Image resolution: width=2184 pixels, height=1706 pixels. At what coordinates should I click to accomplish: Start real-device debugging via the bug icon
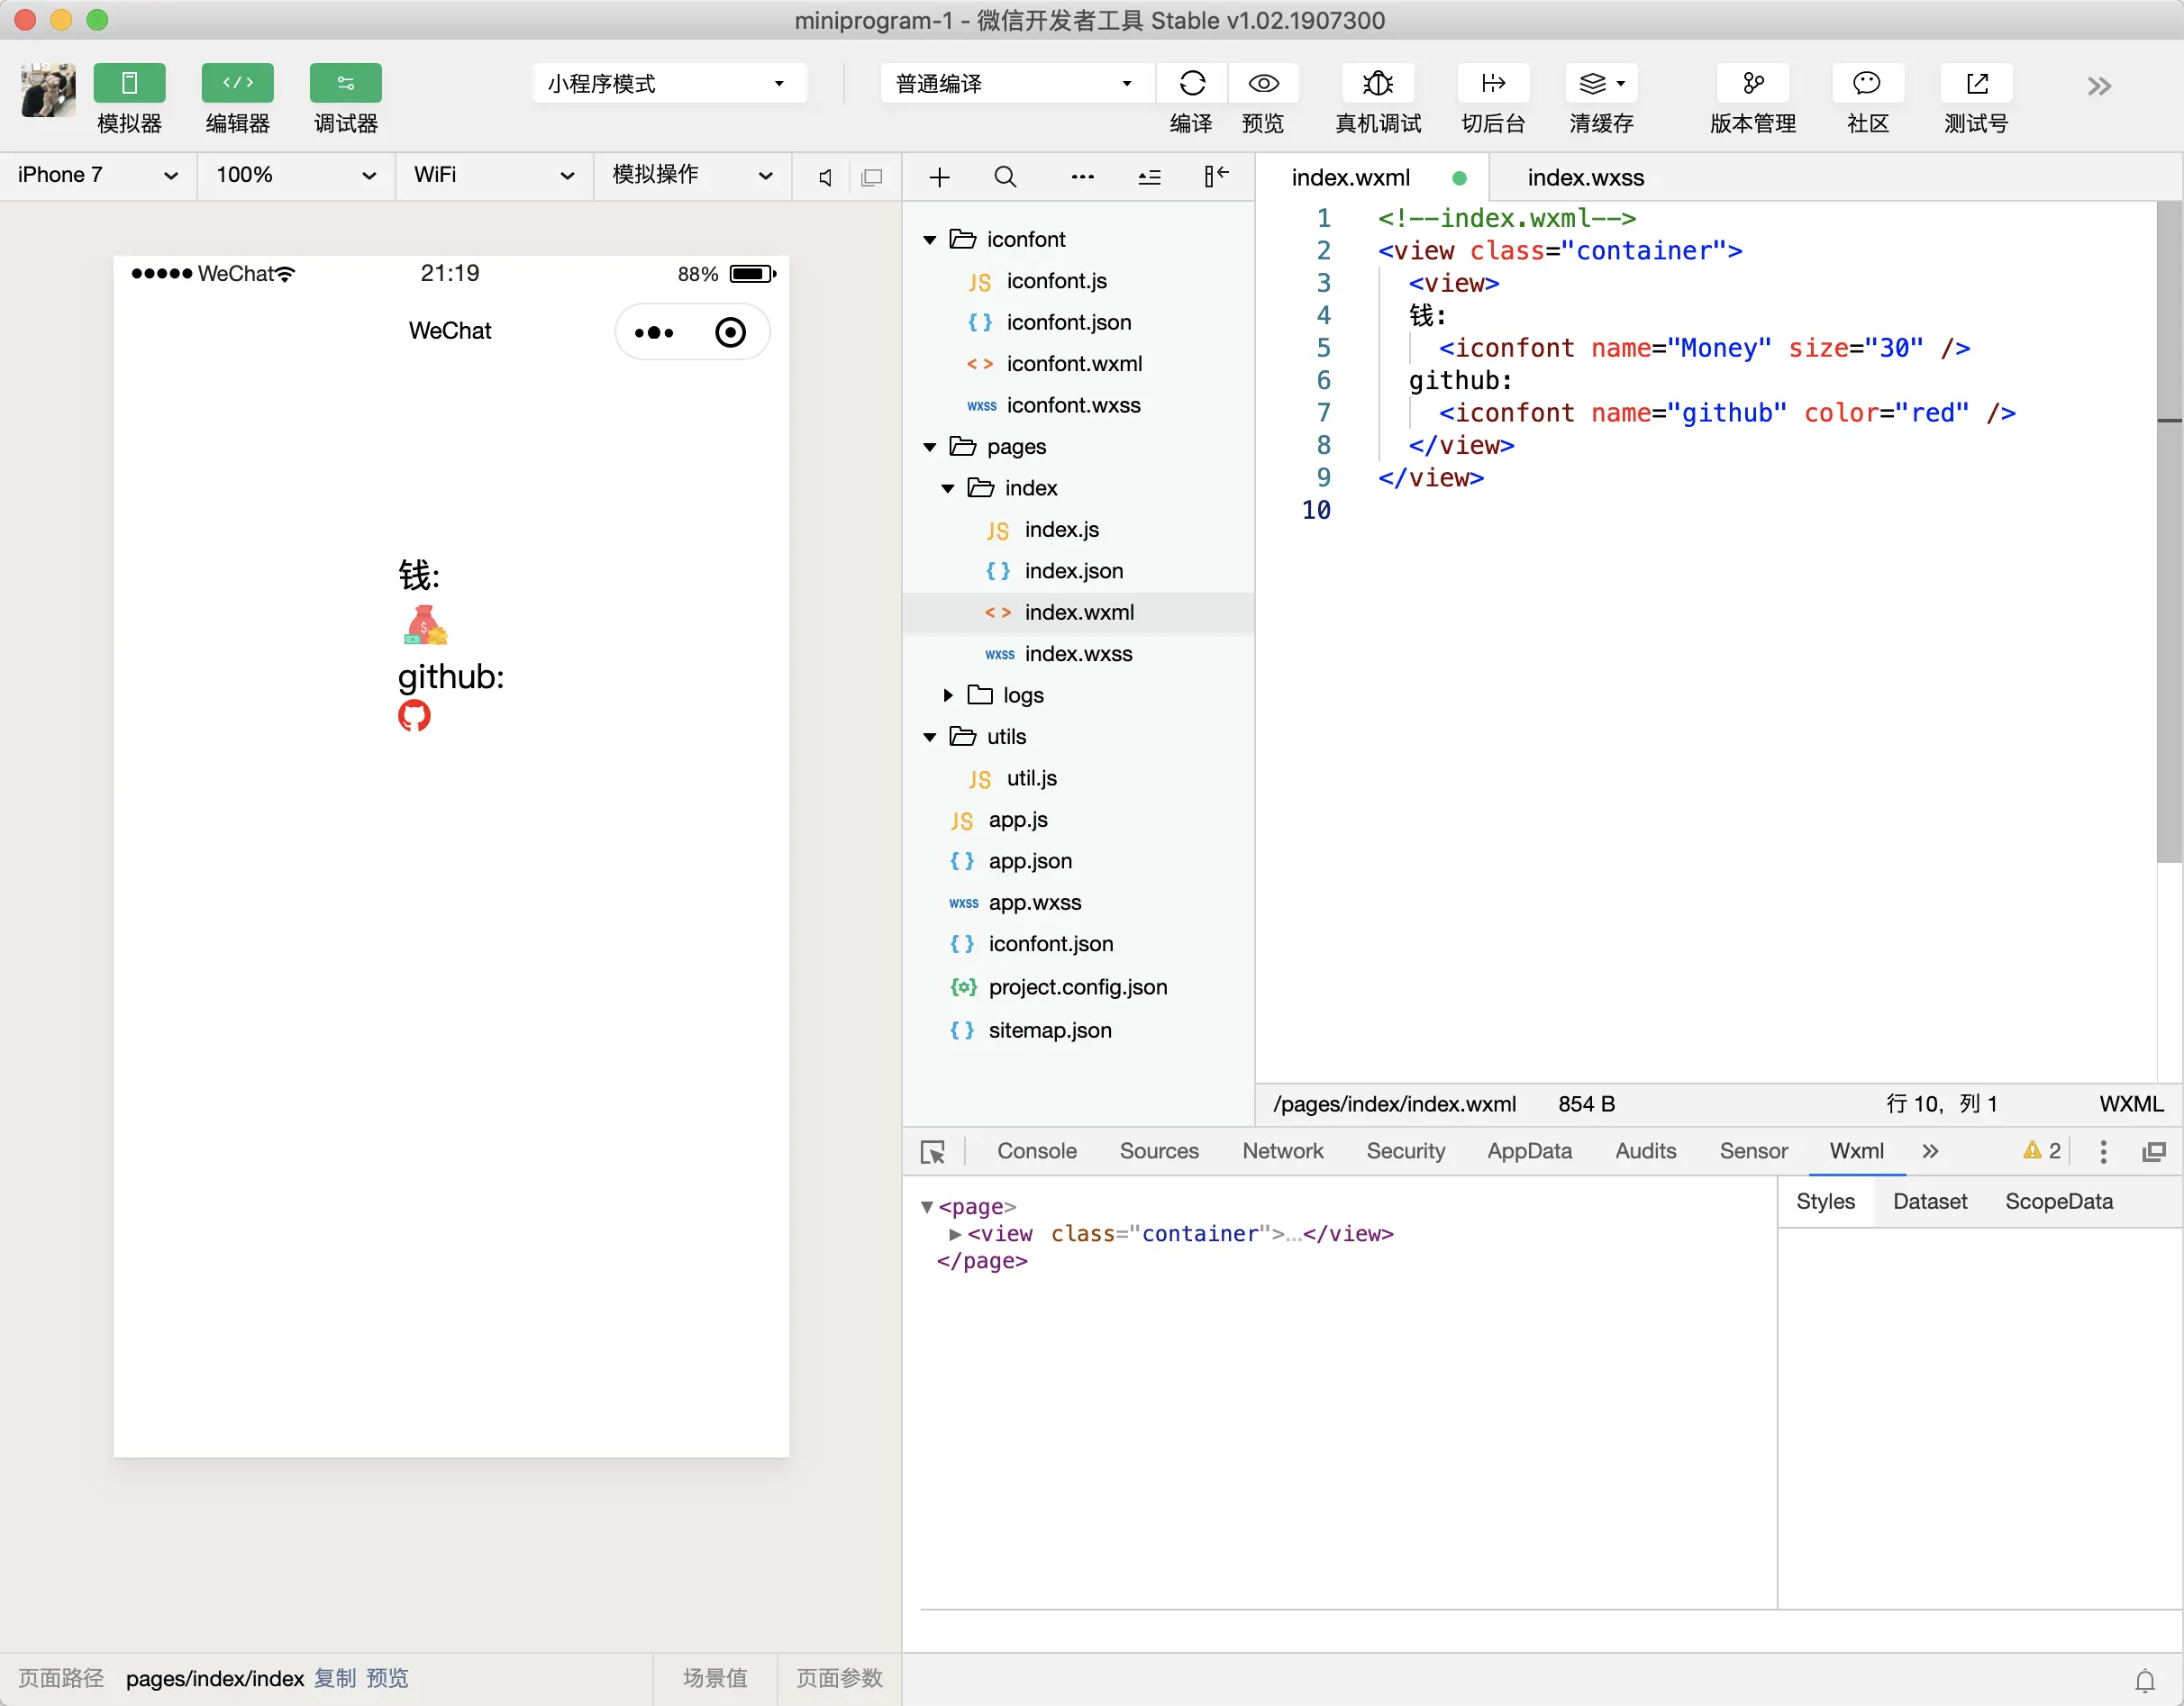pyautogui.click(x=1377, y=83)
